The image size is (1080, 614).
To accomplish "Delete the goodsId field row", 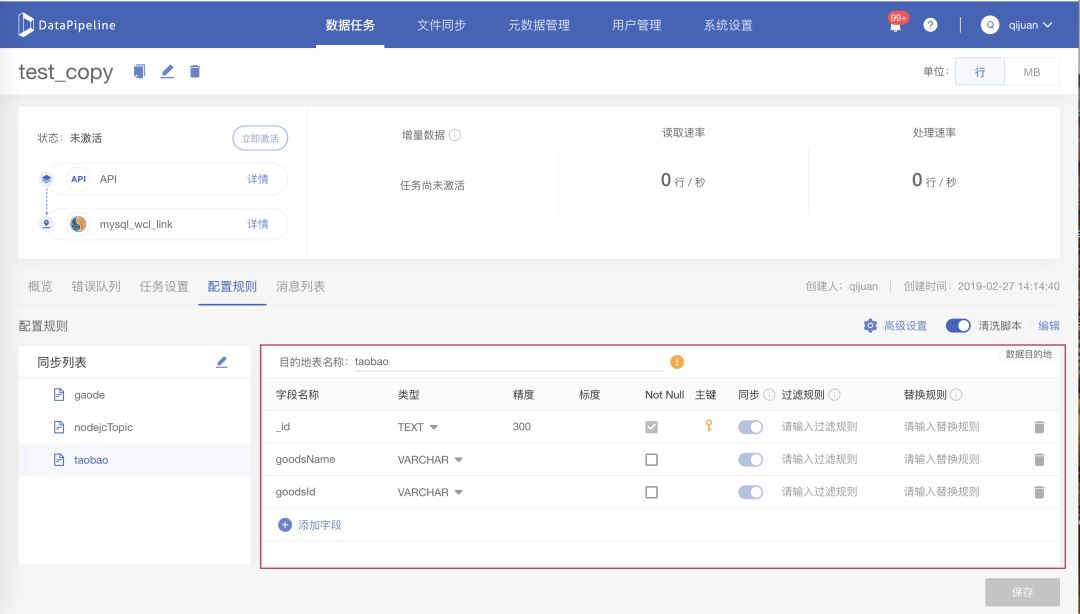I will pyautogui.click(x=1039, y=492).
